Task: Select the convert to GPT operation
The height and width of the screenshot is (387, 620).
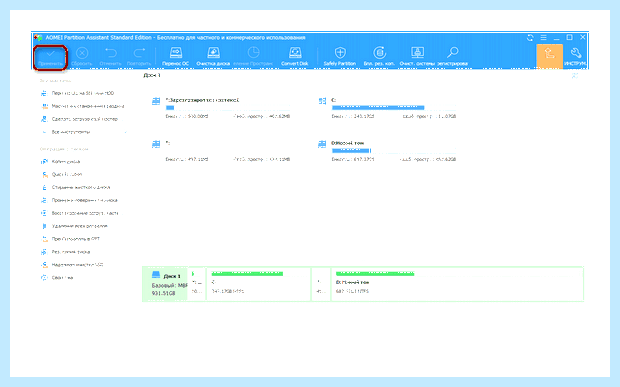Action: click(x=70, y=239)
